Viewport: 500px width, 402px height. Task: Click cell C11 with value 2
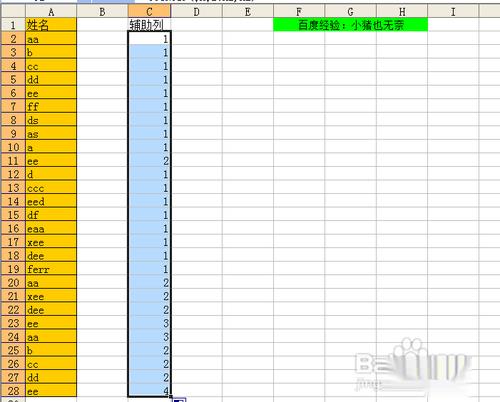[149, 161]
